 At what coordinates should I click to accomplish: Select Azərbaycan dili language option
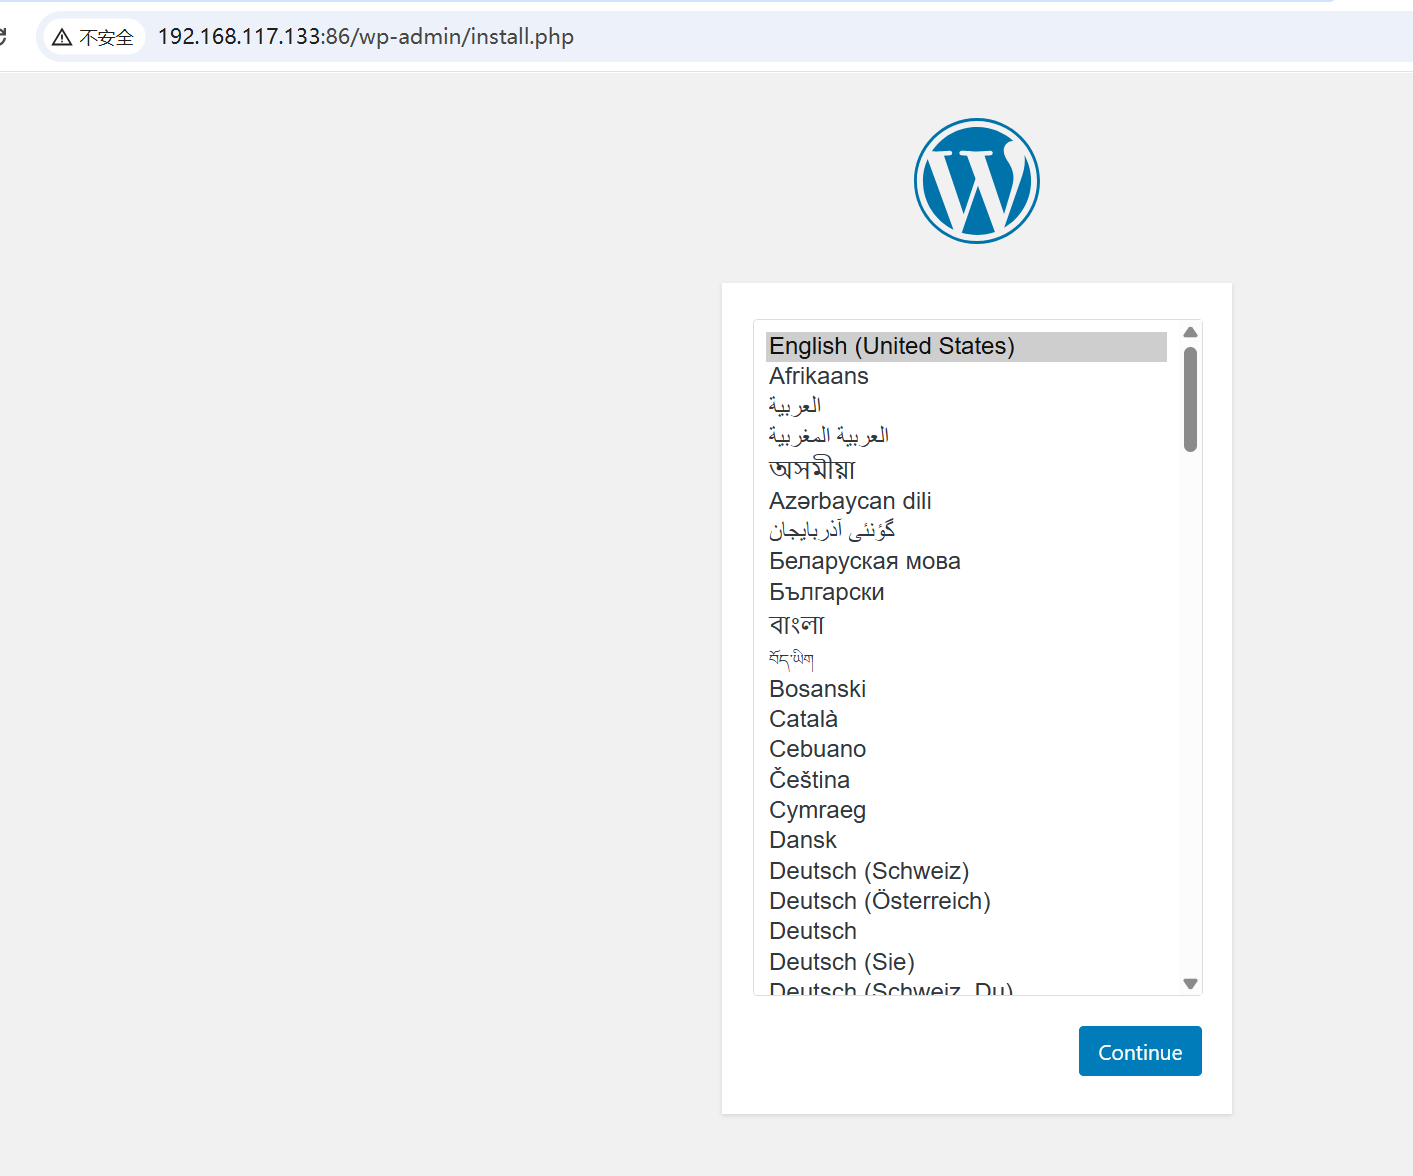click(x=966, y=501)
